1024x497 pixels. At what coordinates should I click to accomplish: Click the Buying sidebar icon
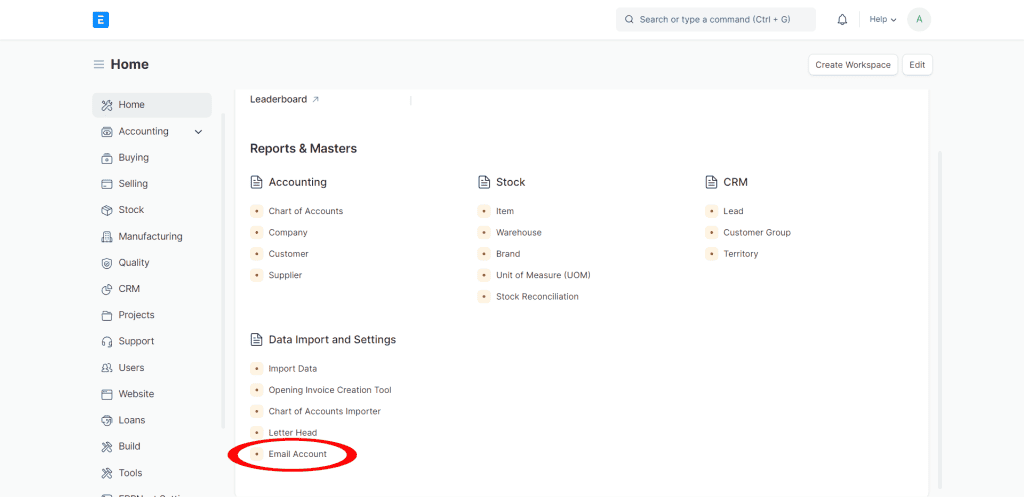(107, 158)
